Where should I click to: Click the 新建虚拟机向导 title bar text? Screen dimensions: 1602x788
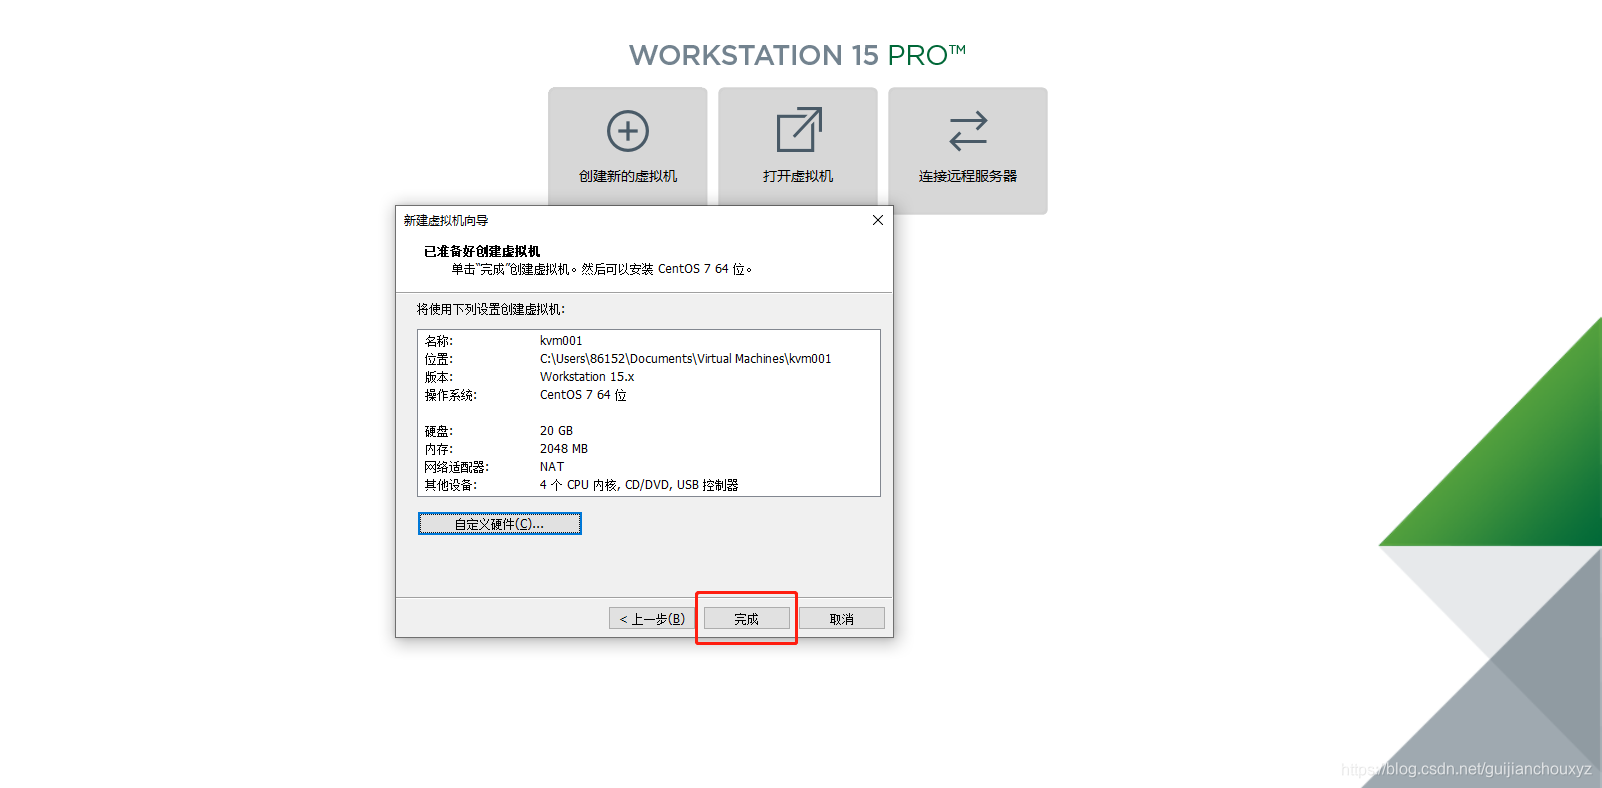(x=446, y=220)
